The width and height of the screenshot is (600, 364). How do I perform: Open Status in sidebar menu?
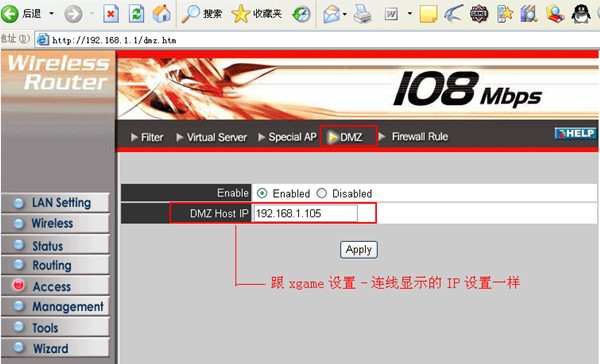pyautogui.click(x=55, y=245)
